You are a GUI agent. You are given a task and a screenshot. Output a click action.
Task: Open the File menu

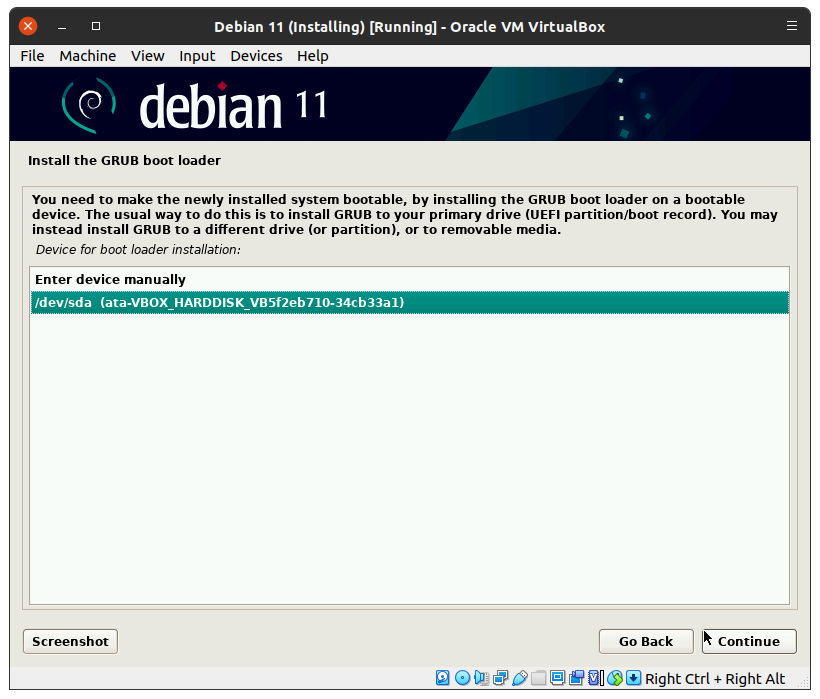[32, 56]
